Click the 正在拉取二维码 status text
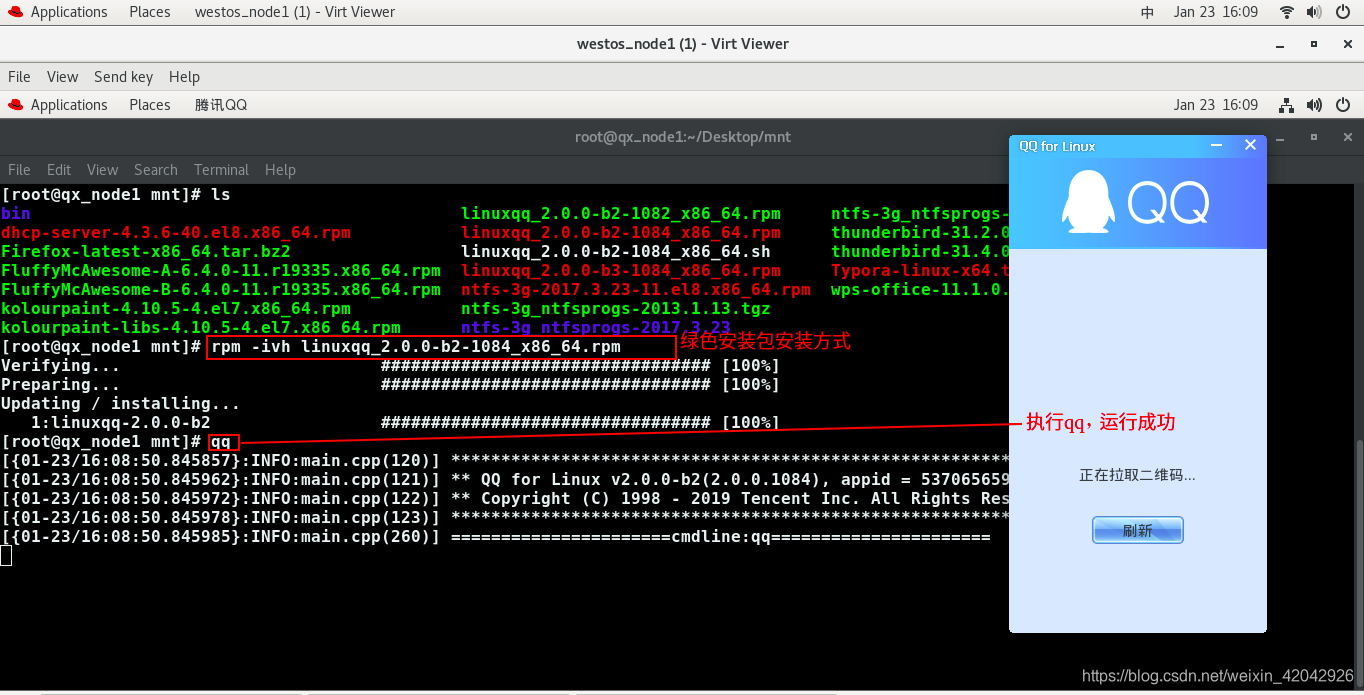The height and width of the screenshot is (695, 1364). 1138,475
